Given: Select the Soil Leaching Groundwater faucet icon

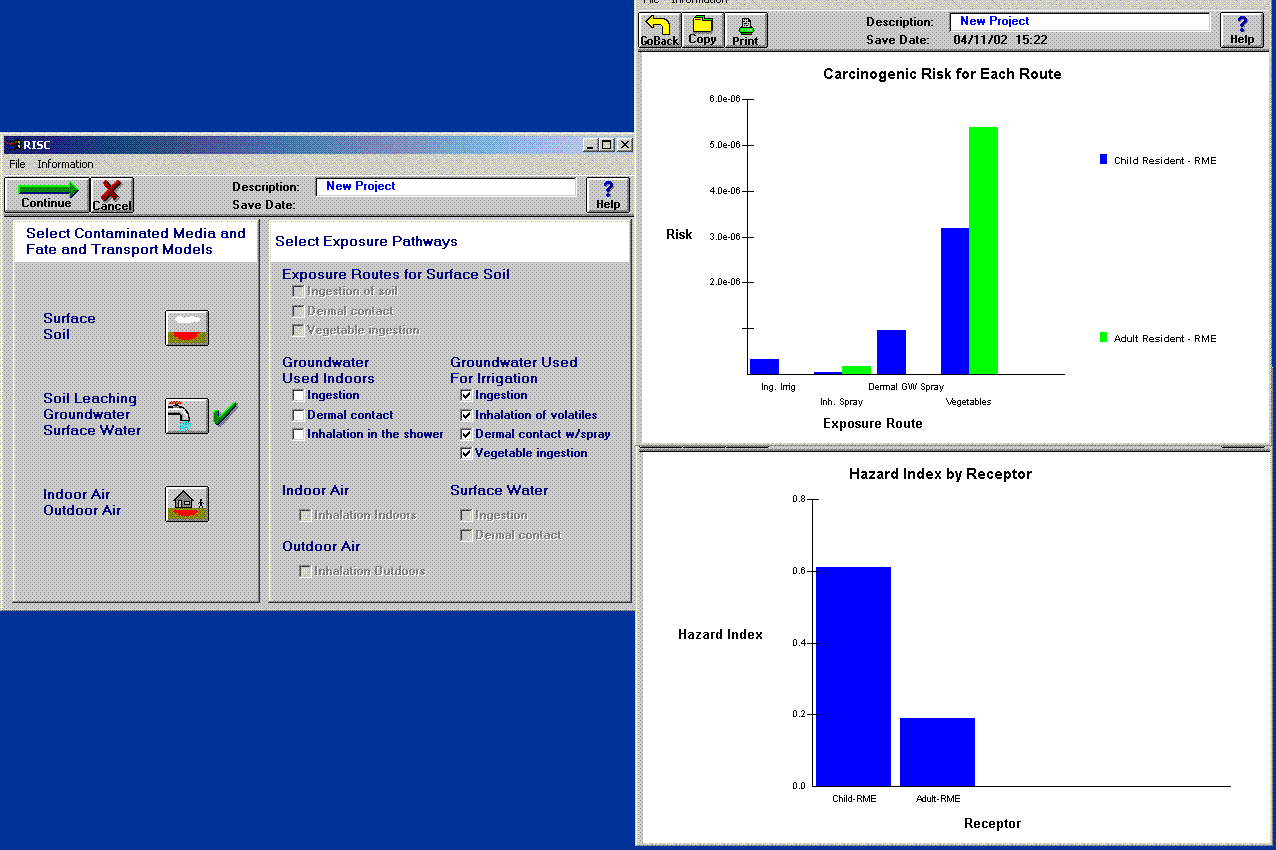Looking at the screenshot, I should [x=186, y=415].
